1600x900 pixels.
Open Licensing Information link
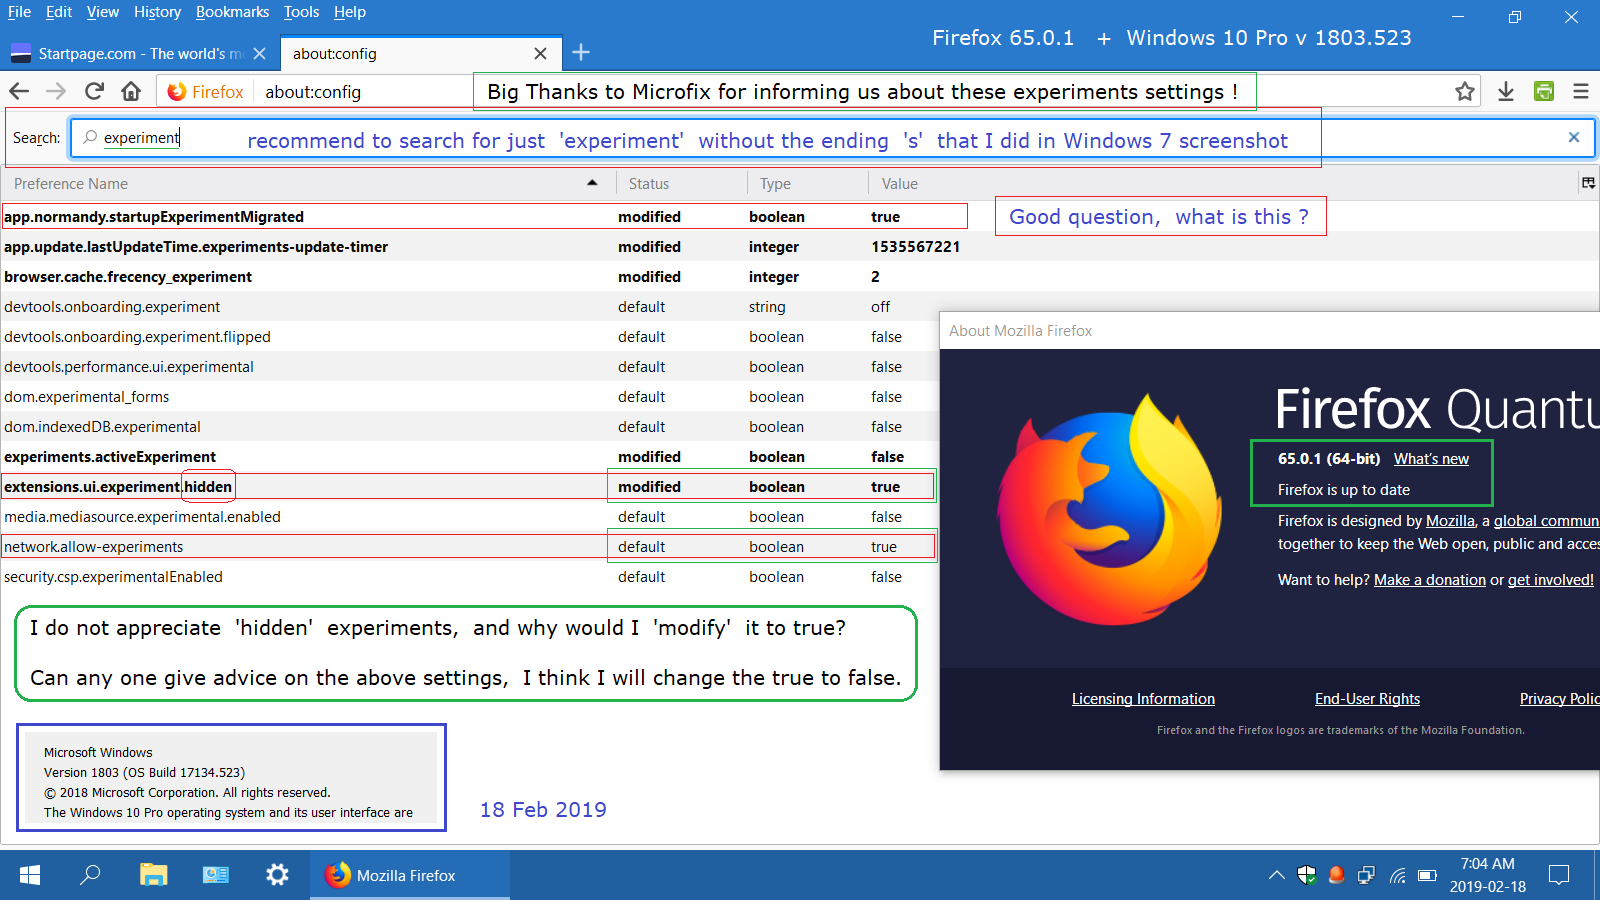click(1143, 699)
